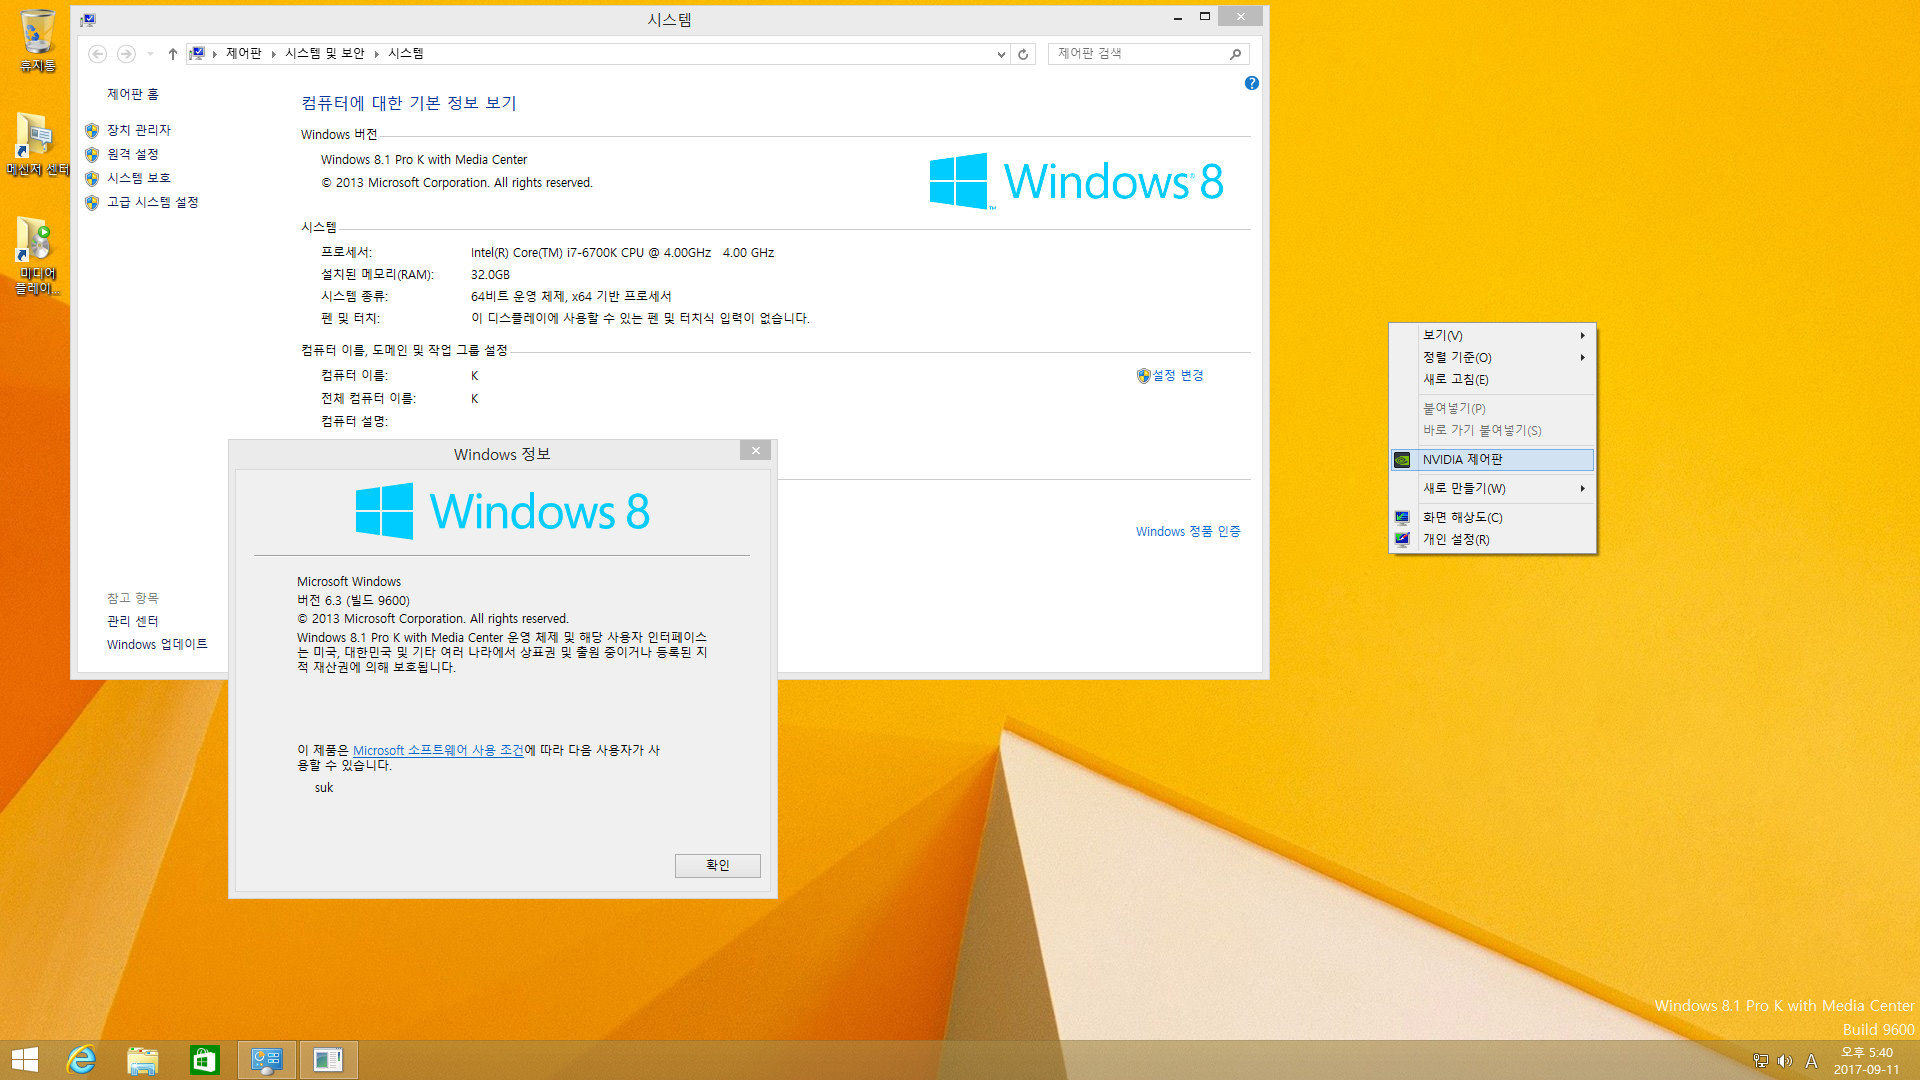Expand 보기(V) submenu
1920x1080 pixels.
1583,336
